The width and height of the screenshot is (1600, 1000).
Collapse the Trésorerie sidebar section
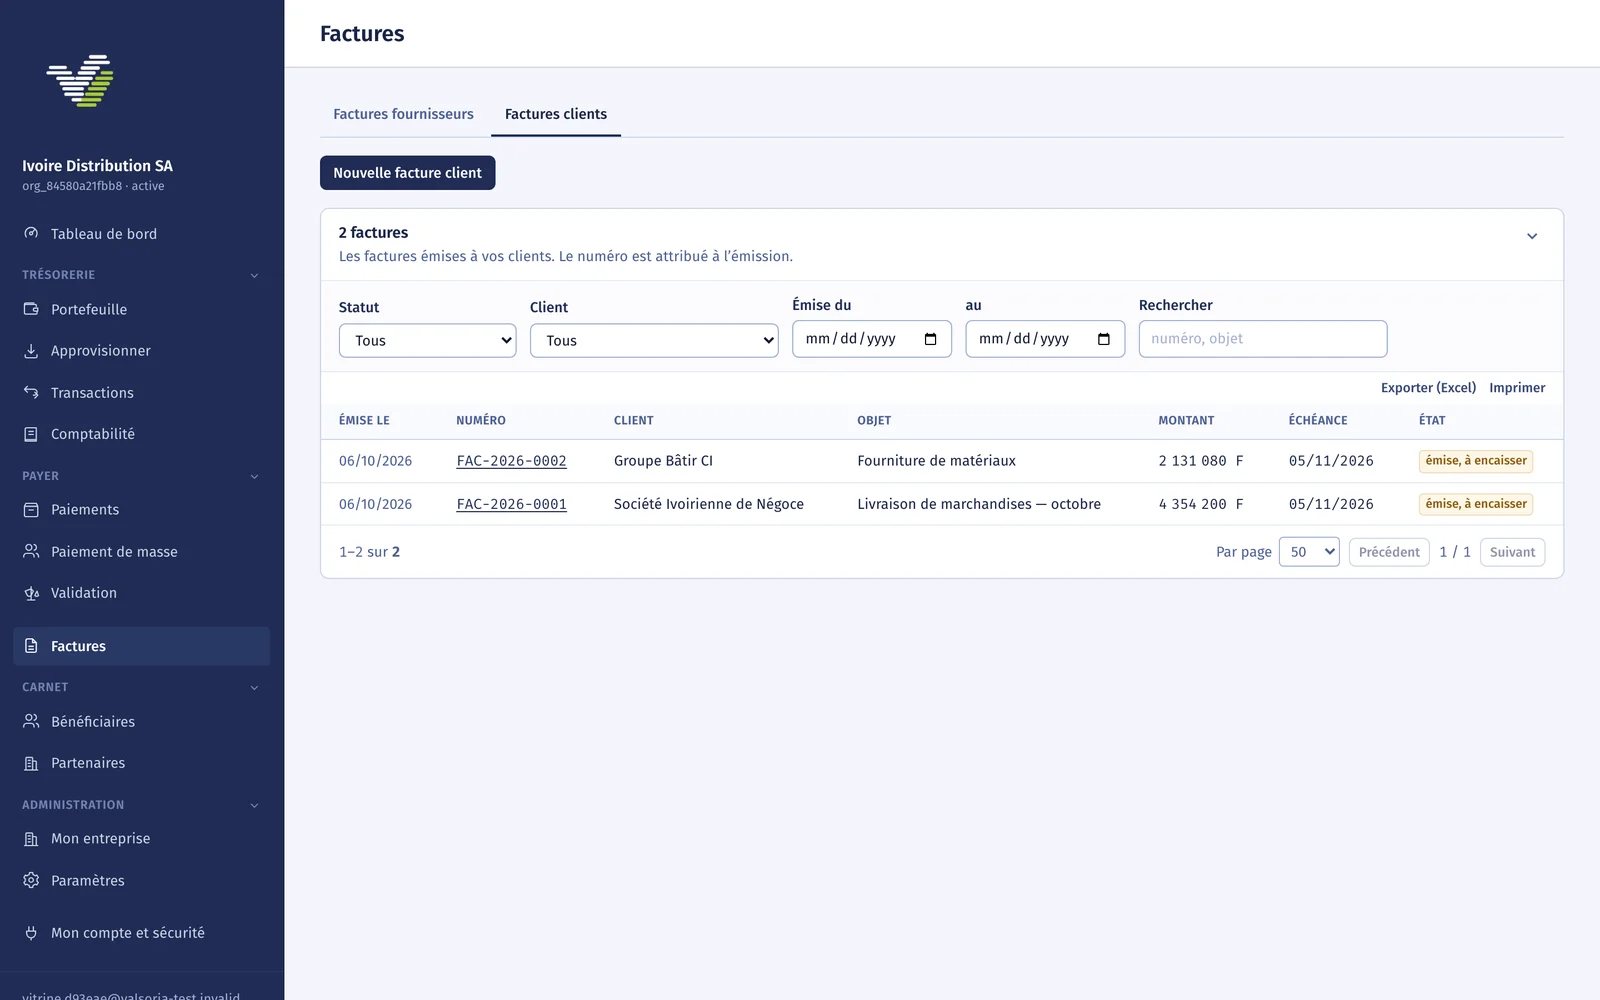(x=254, y=275)
